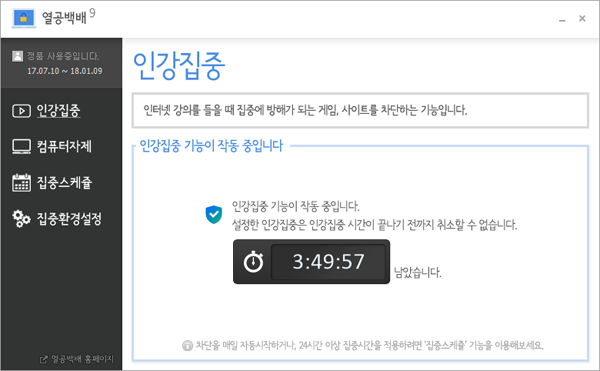Close the 열공백배 window
Viewport: 600px width, 371px height.
pyautogui.click(x=582, y=18)
